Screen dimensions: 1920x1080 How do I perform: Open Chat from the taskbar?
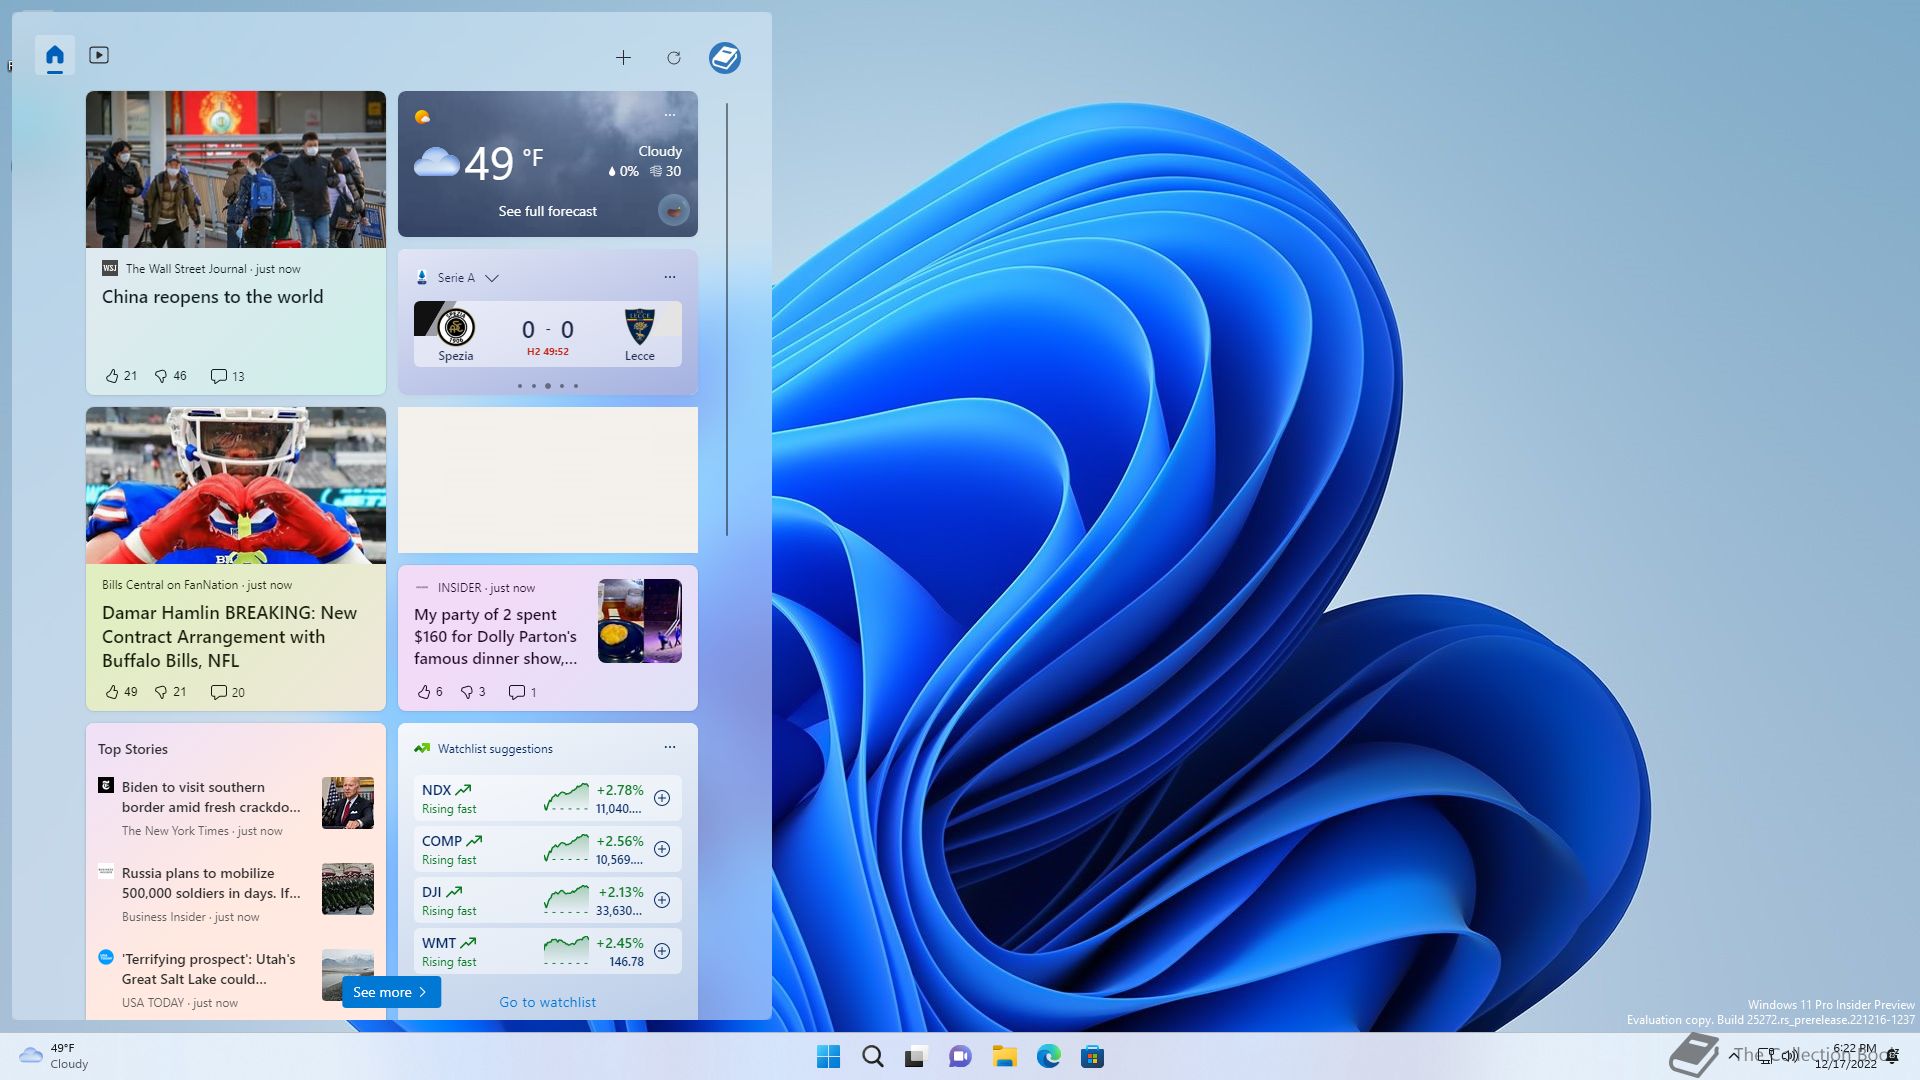(960, 1056)
